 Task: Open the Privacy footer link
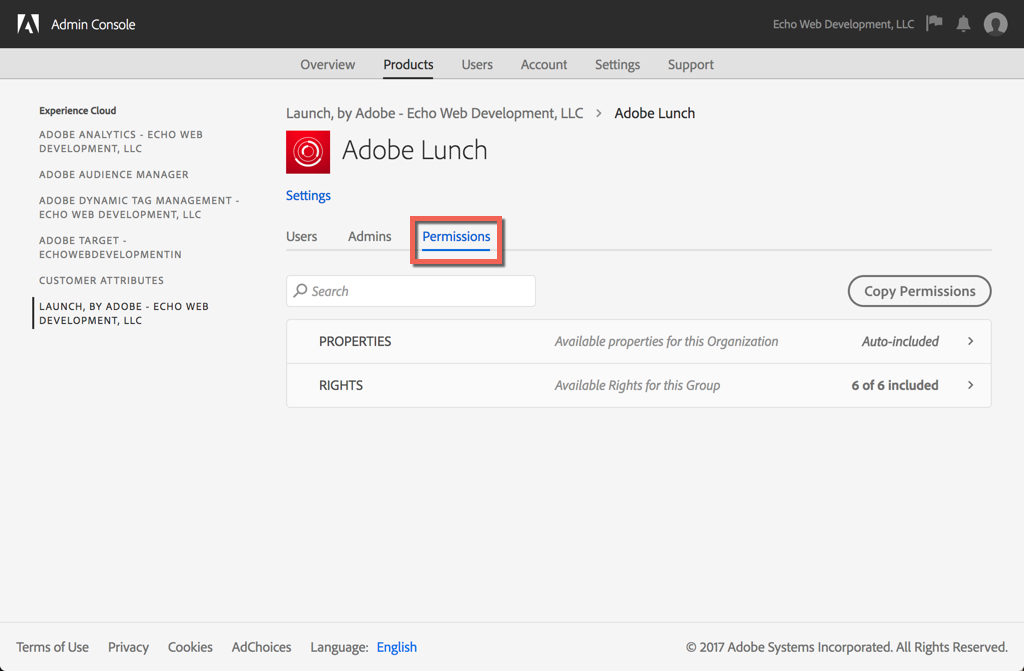(x=128, y=647)
